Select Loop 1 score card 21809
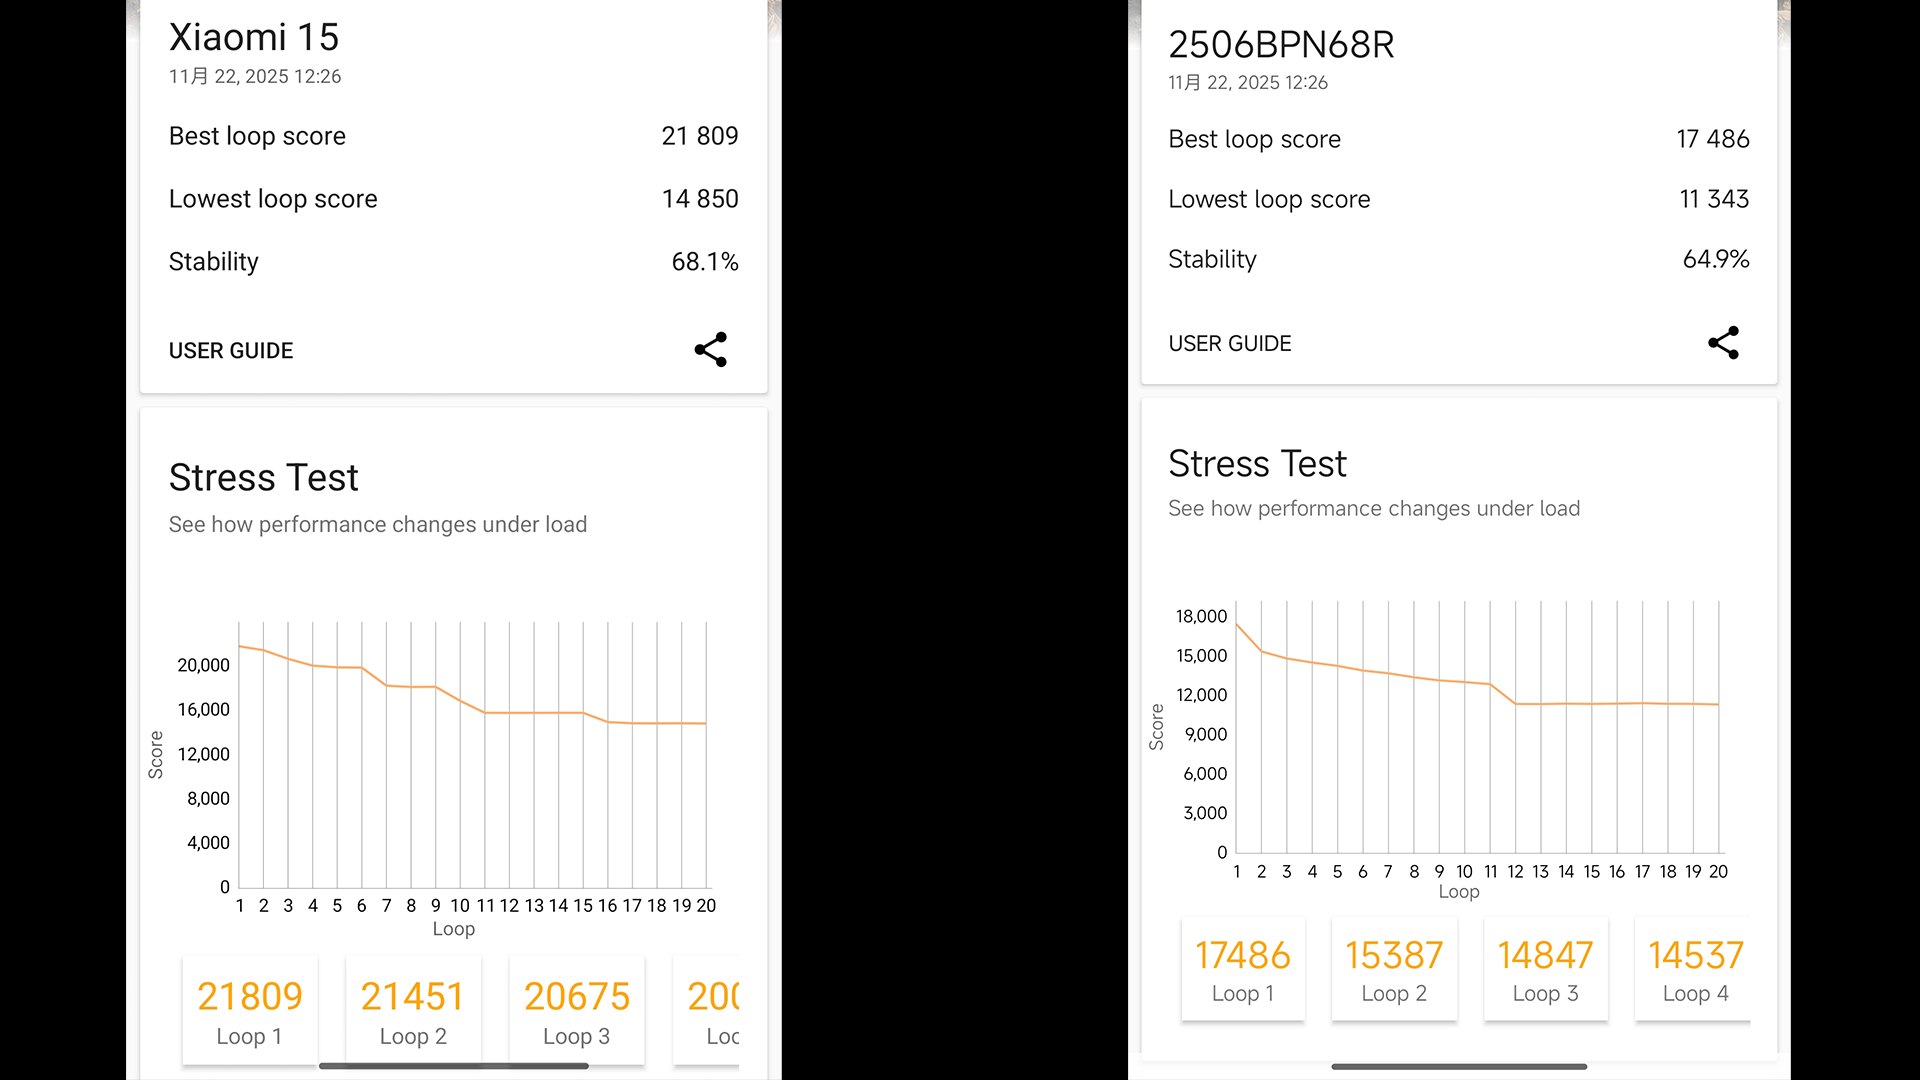1920x1080 pixels. (250, 1010)
